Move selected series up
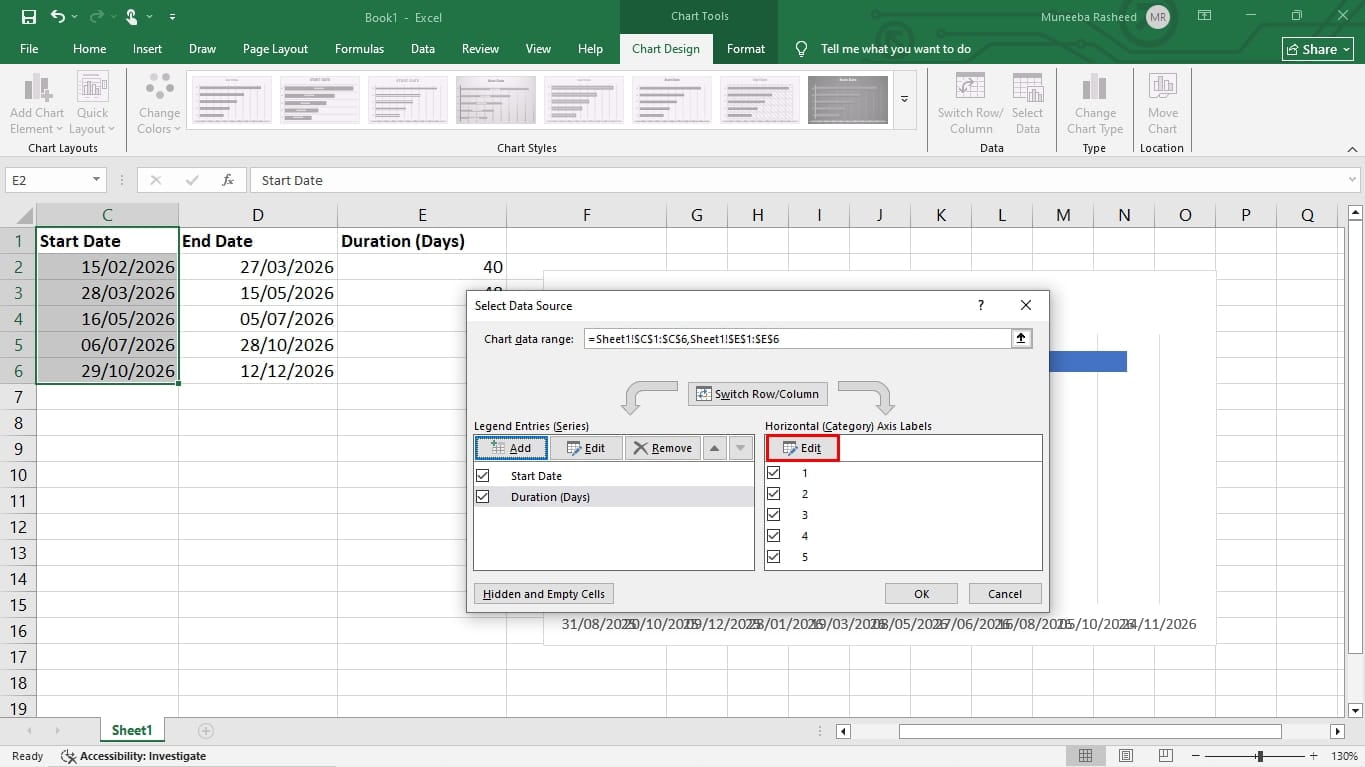 click(x=714, y=448)
